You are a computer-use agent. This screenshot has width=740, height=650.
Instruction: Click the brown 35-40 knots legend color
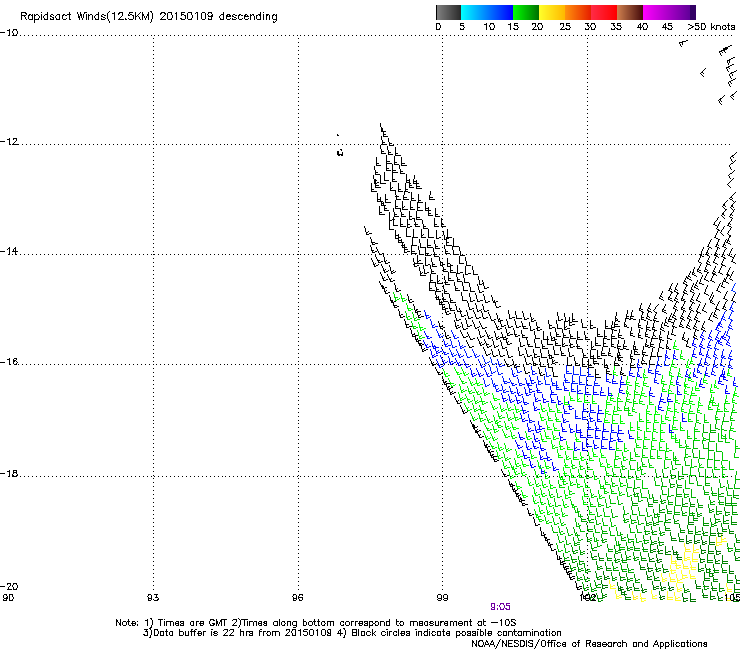click(630, 12)
